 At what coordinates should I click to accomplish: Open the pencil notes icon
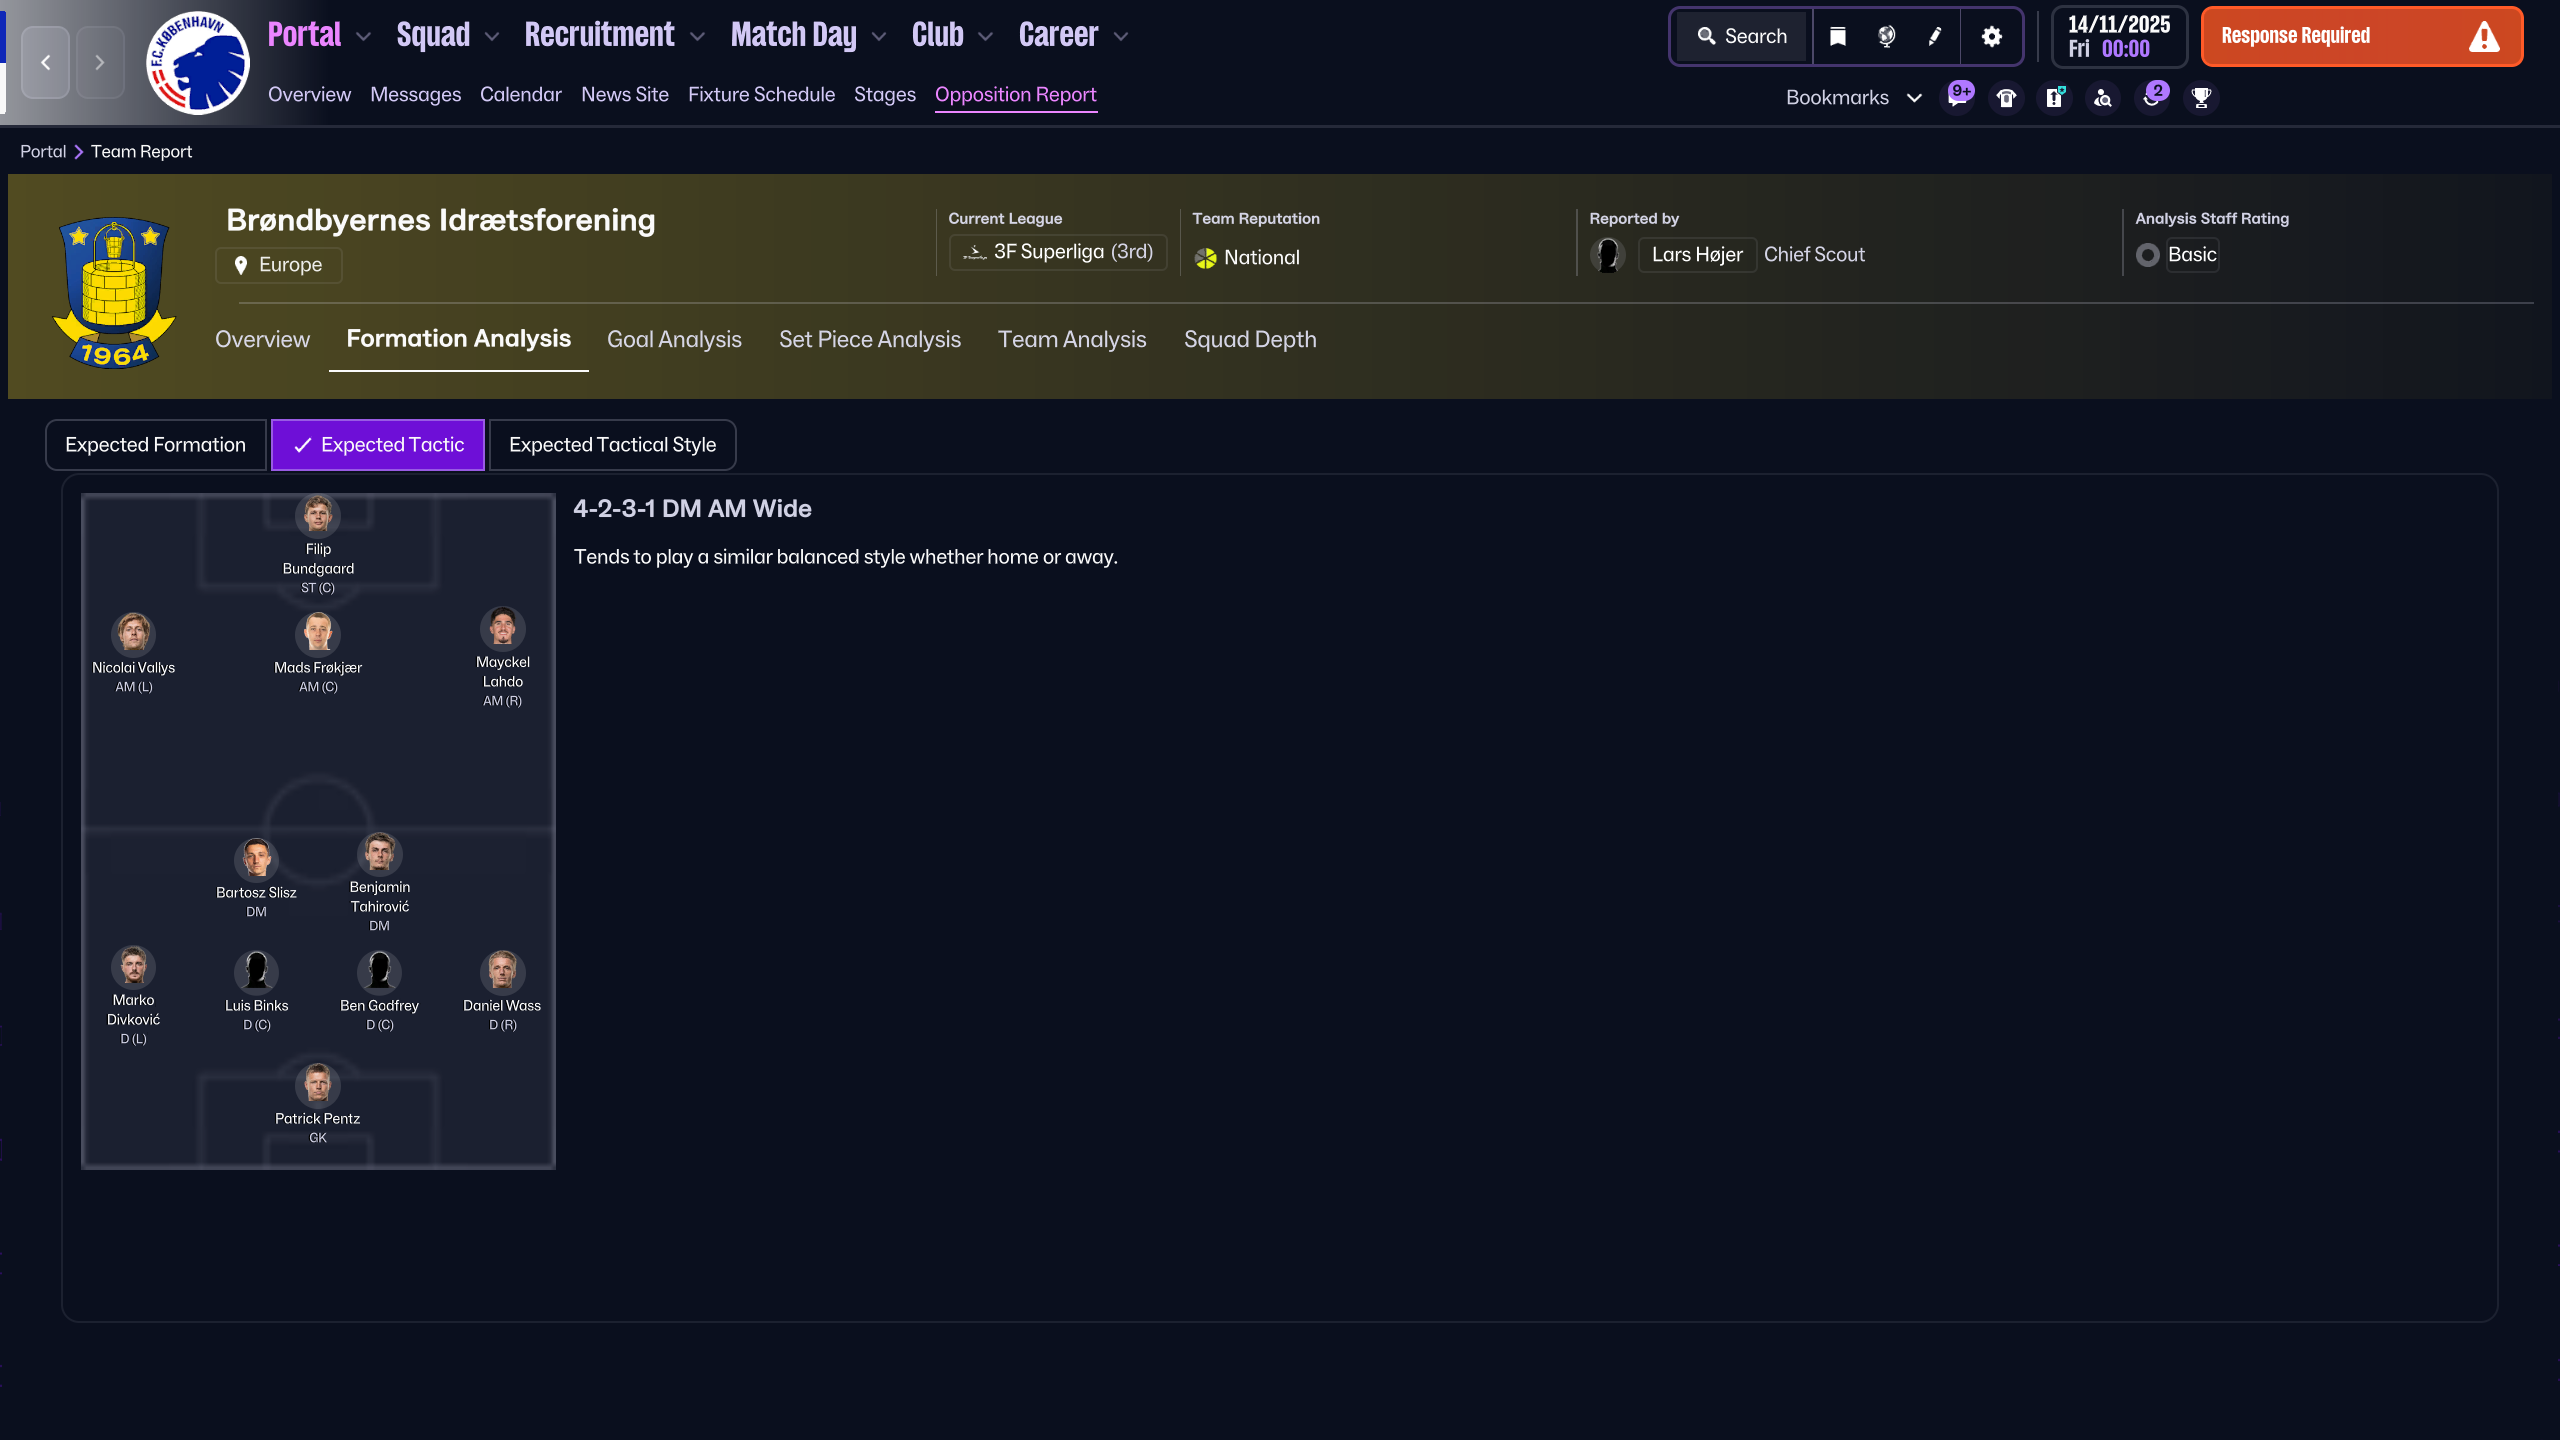[1935, 37]
